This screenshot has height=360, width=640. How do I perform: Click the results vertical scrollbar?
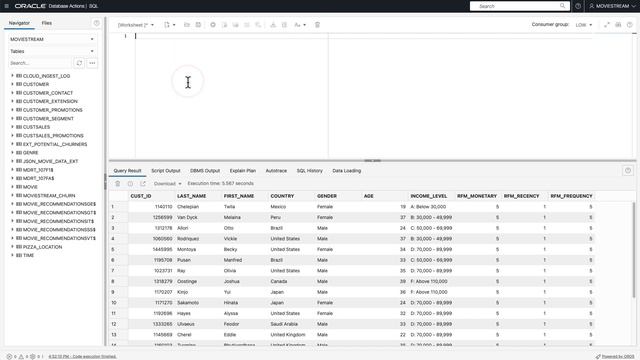coord(634,250)
